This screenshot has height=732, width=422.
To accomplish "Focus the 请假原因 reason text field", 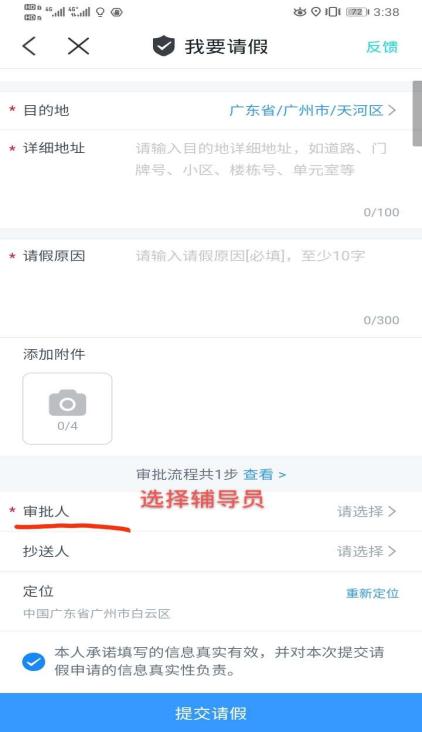I will point(267,287).
